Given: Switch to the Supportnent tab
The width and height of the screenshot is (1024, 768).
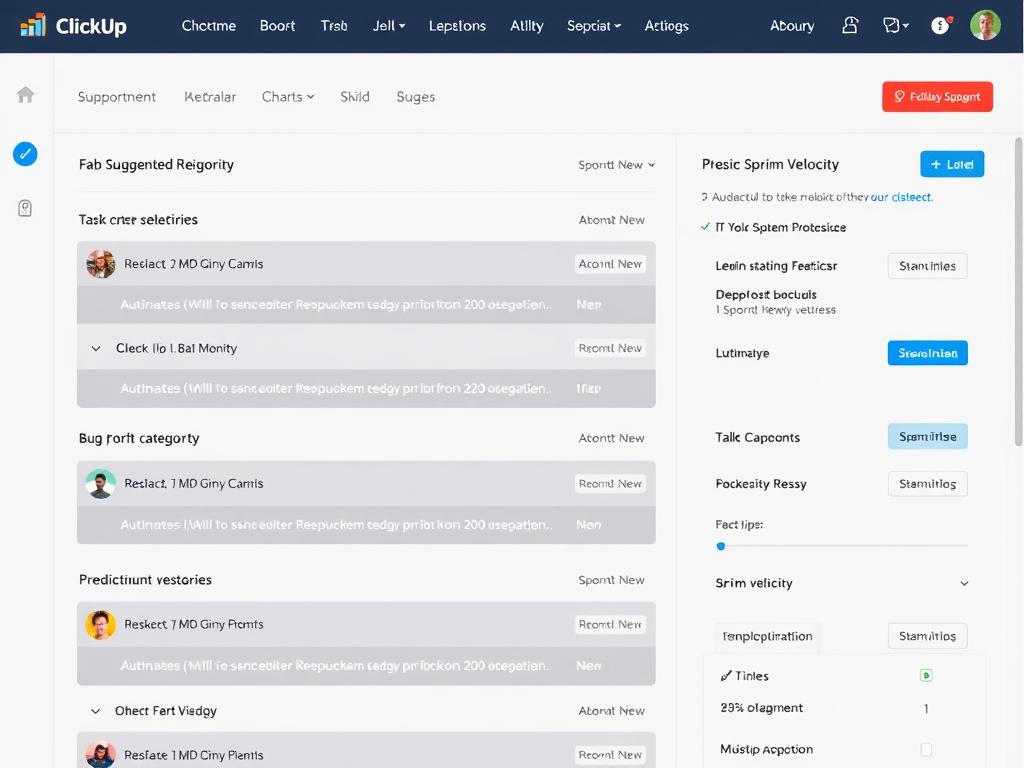Looking at the screenshot, I should pyautogui.click(x=117, y=97).
